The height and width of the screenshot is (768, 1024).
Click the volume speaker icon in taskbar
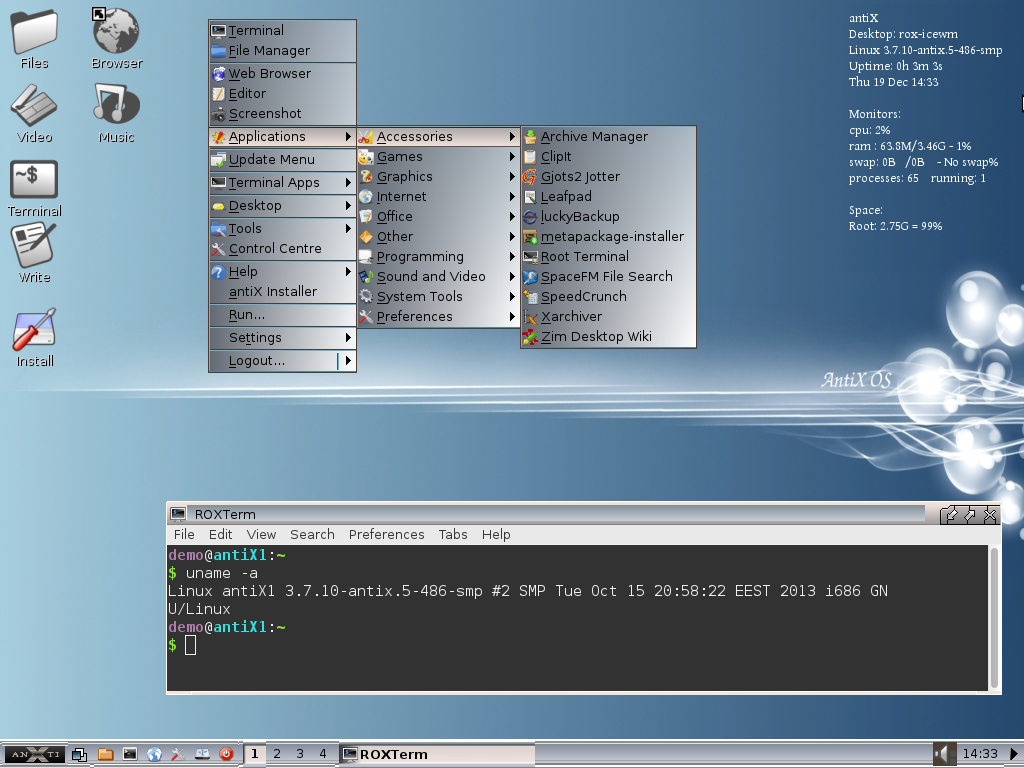(943, 753)
